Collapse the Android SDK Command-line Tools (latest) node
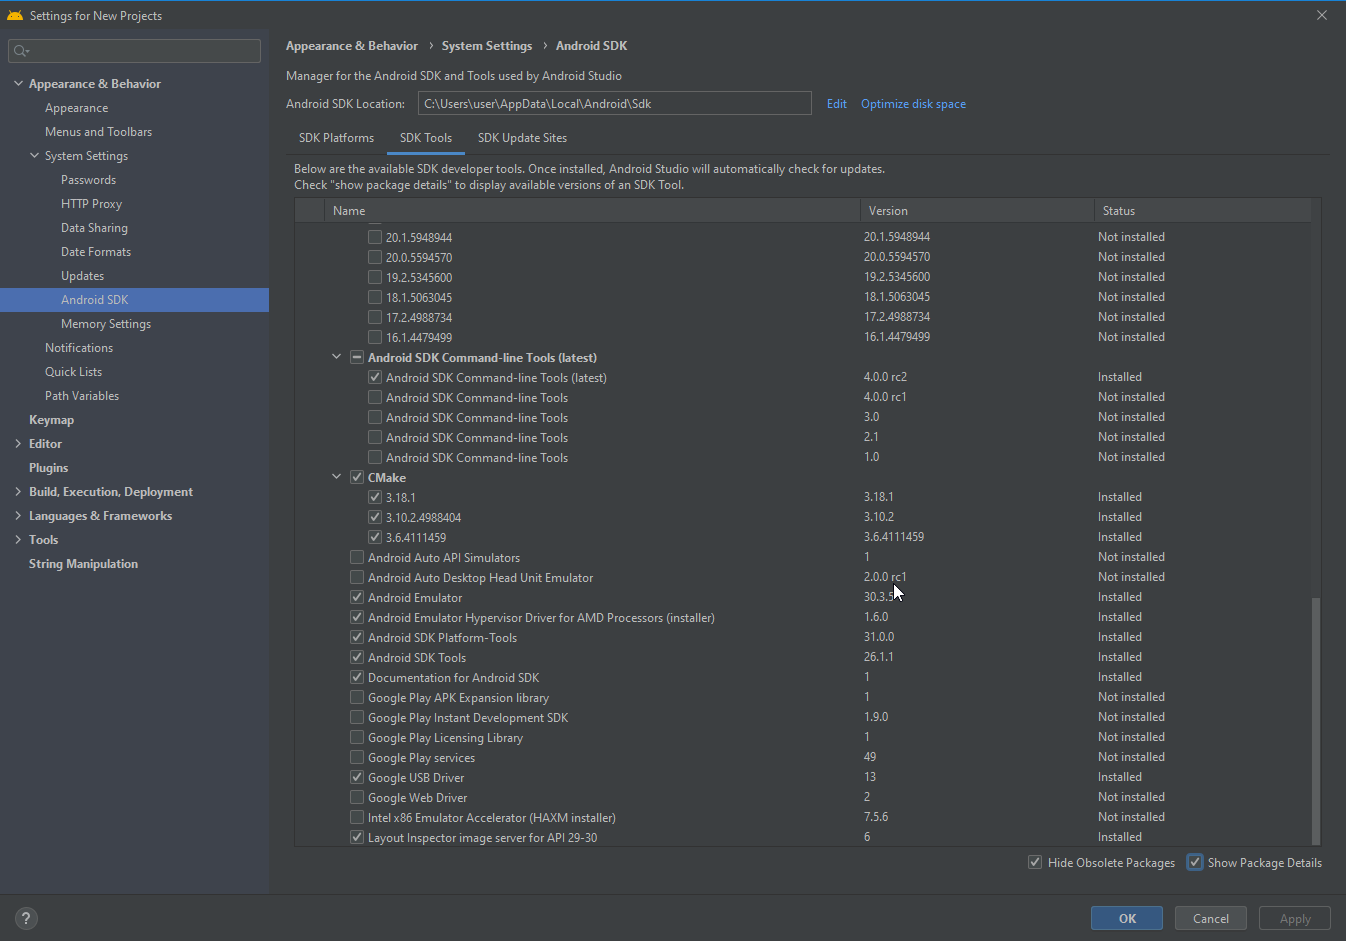Viewport: 1346px width, 941px height. pos(336,357)
